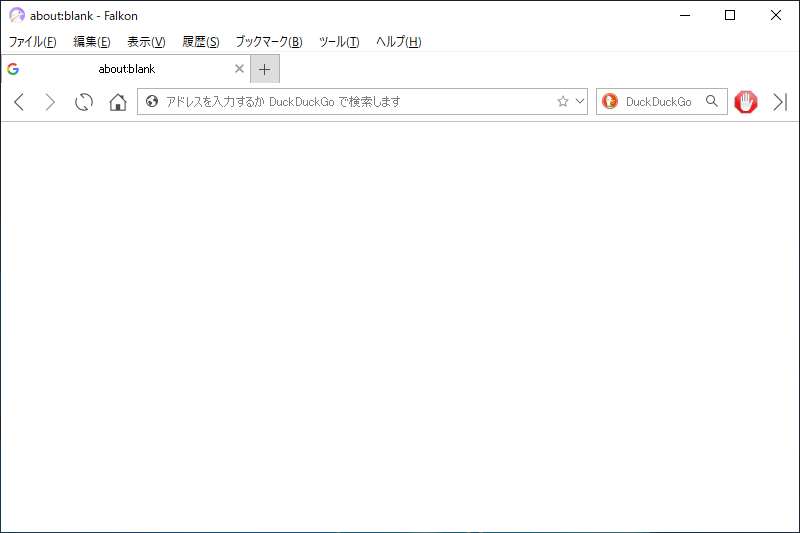Open a new tab with plus button
Screen dimensions: 800x533
click(265, 69)
